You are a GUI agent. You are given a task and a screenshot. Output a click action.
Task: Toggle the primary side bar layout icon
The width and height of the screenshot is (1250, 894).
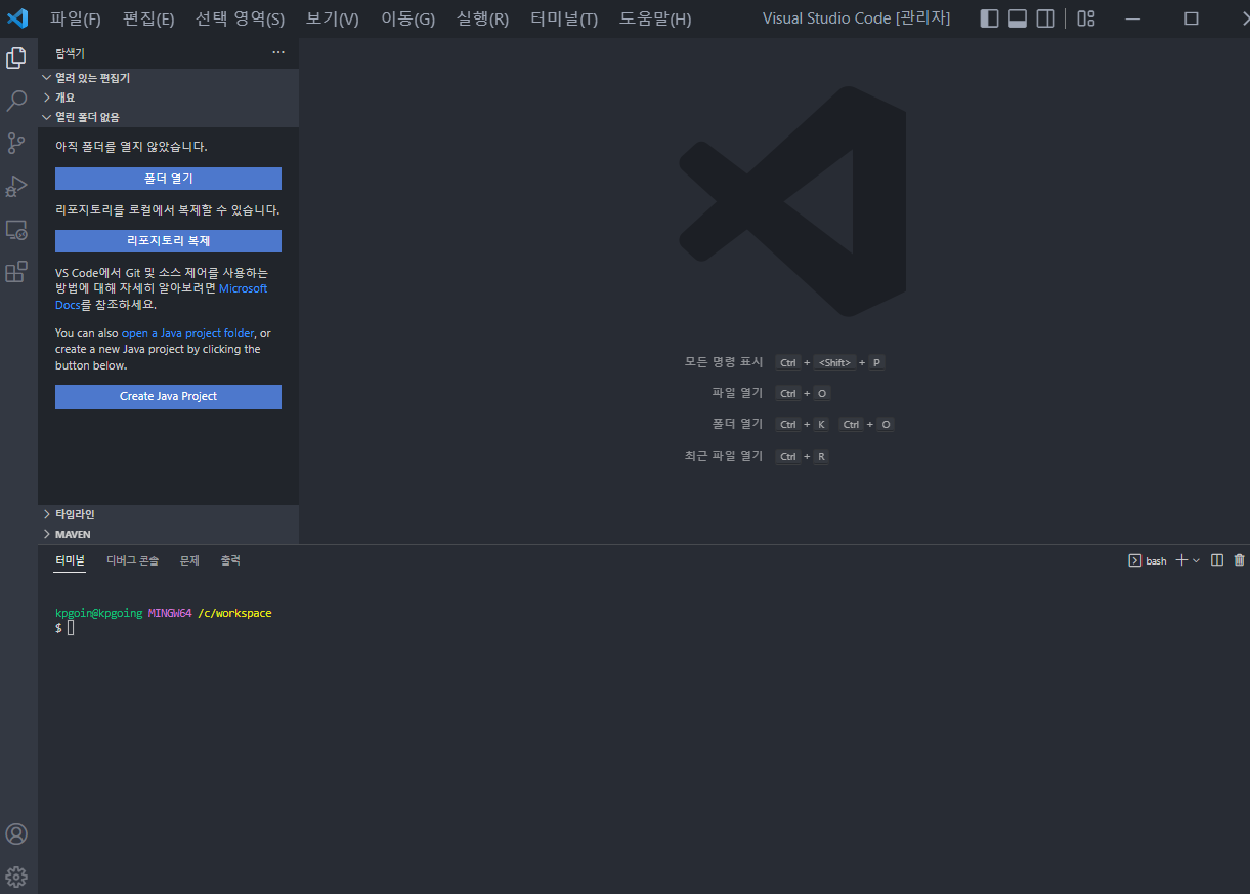[x=989, y=18]
